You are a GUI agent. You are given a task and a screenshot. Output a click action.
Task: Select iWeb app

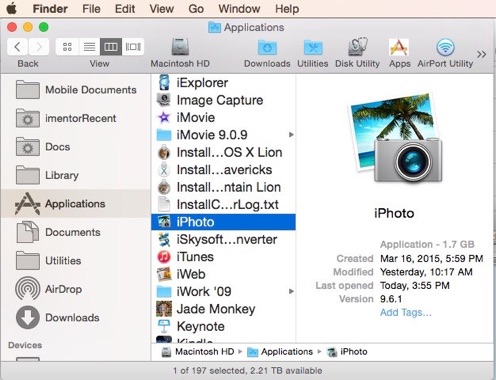click(x=223, y=274)
